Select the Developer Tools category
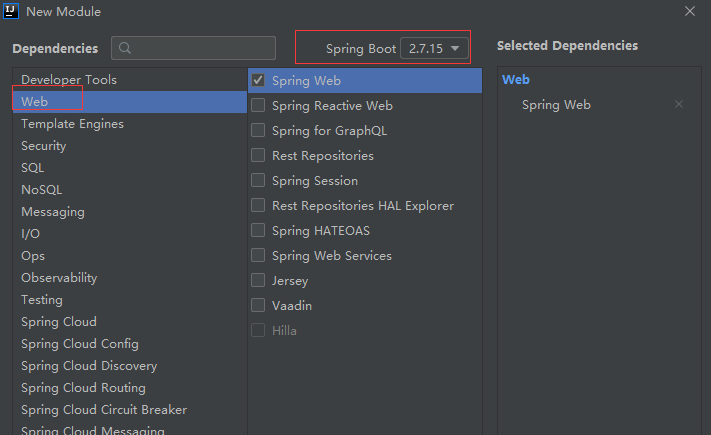The image size is (711, 435). click(130, 80)
